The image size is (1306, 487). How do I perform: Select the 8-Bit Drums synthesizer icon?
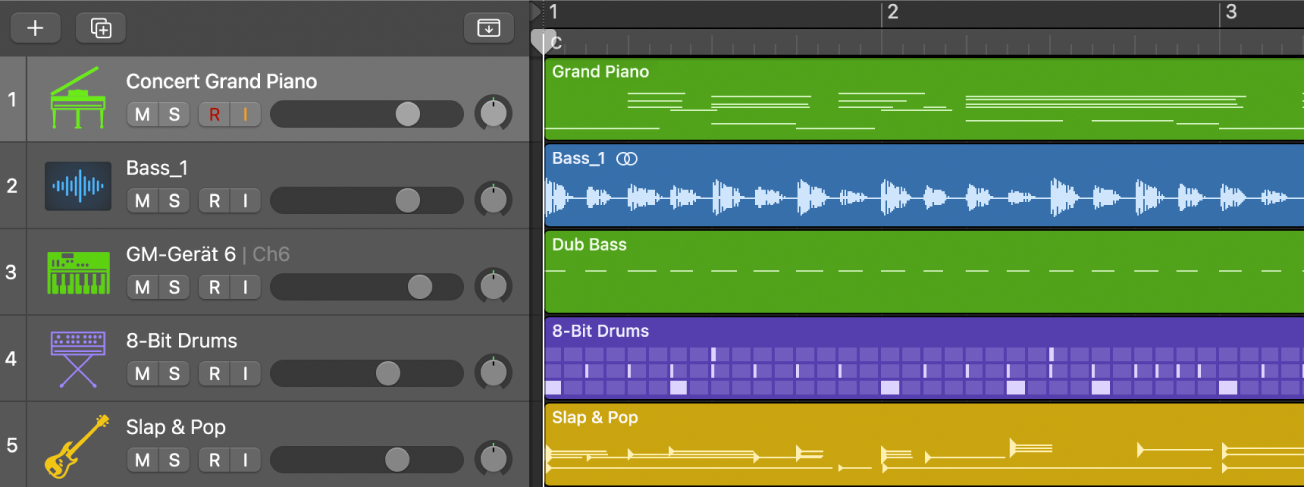coord(78,359)
